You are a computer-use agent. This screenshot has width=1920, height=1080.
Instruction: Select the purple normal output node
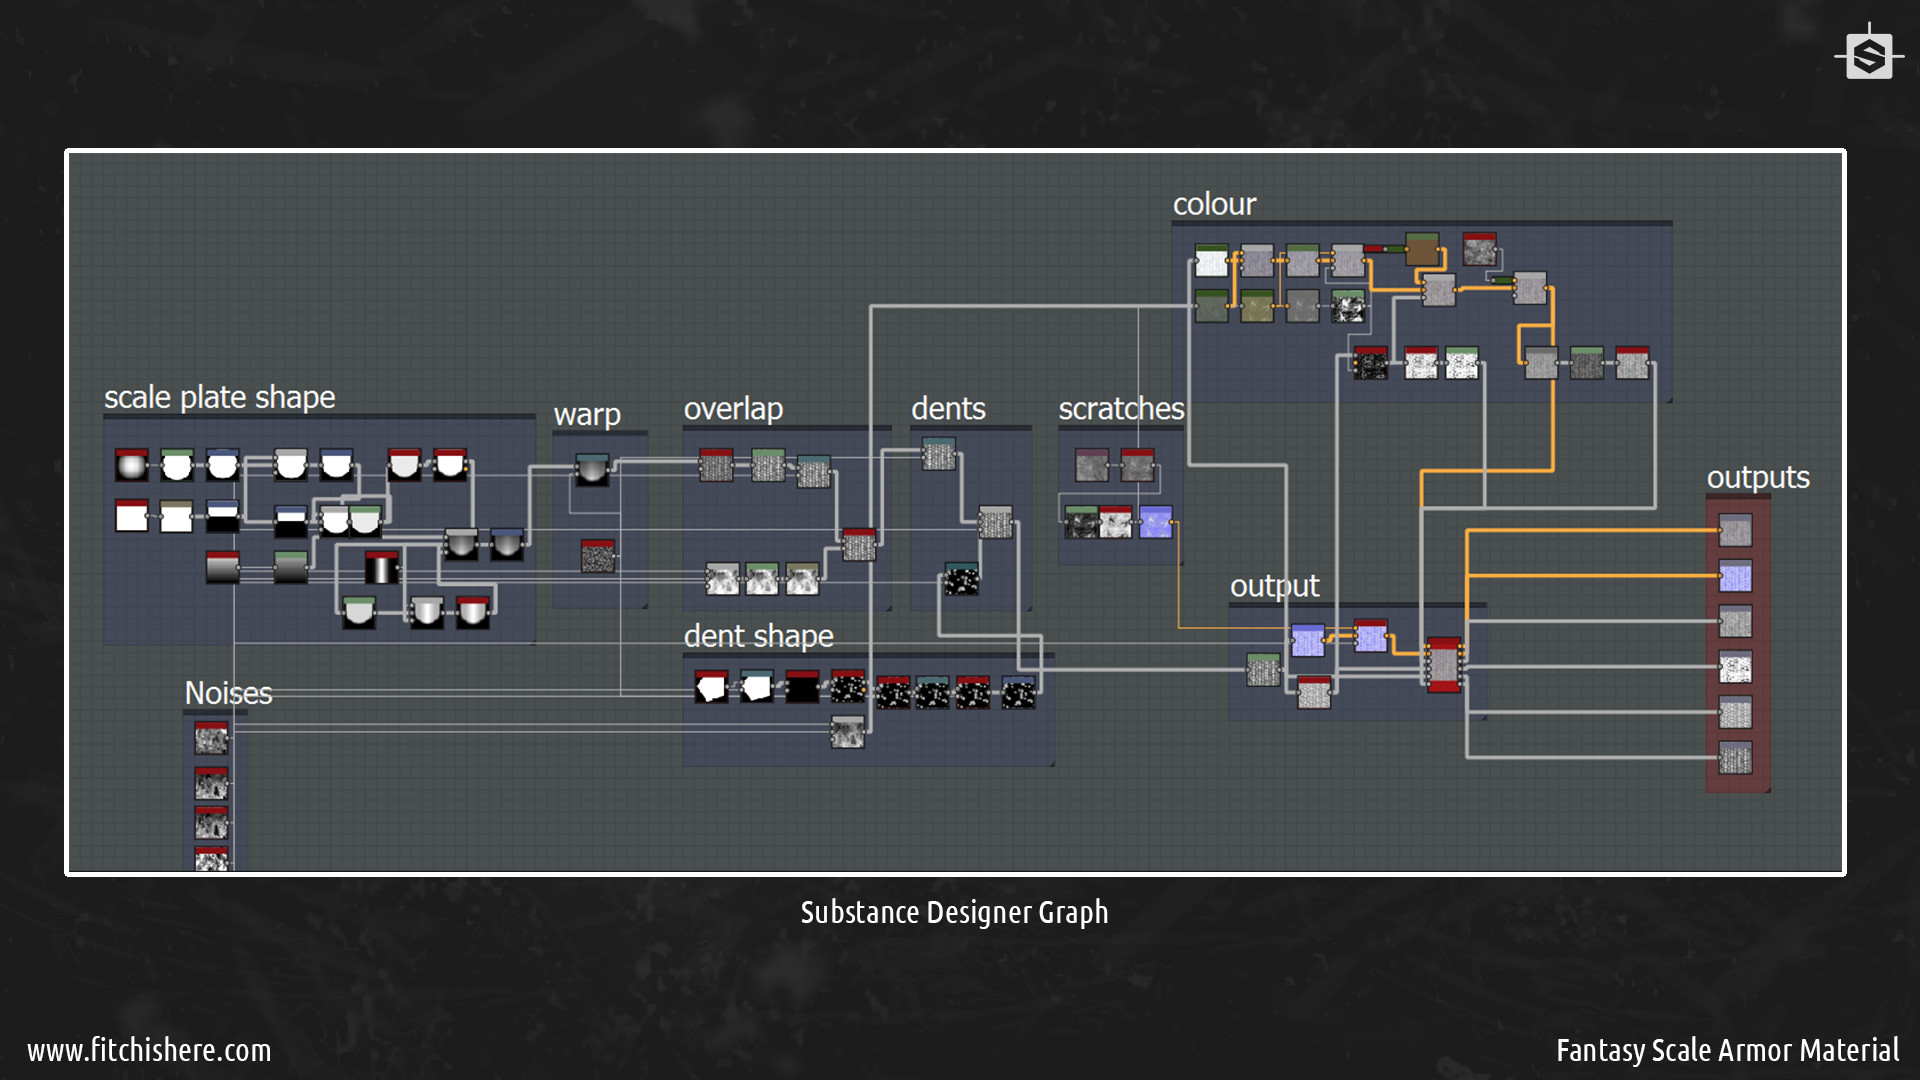coord(1735,576)
